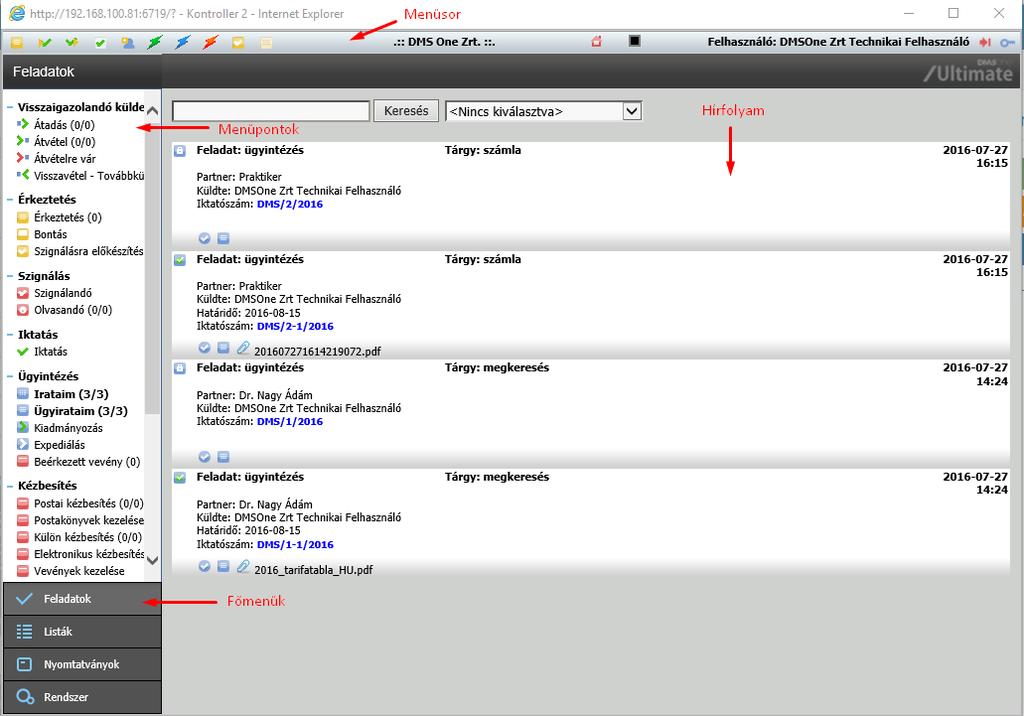Click the user/person icon in toolbar
Image resolution: width=1024 pixels, height=716 pixels.
(x=127, y=42)
